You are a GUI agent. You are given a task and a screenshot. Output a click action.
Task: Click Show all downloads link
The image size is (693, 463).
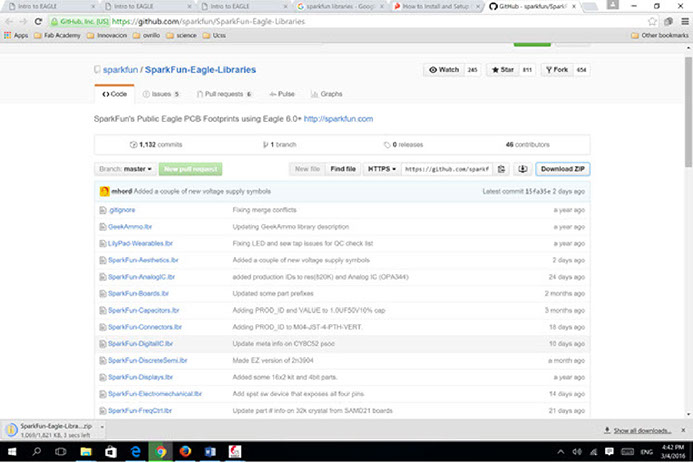[x=642, y=430]
